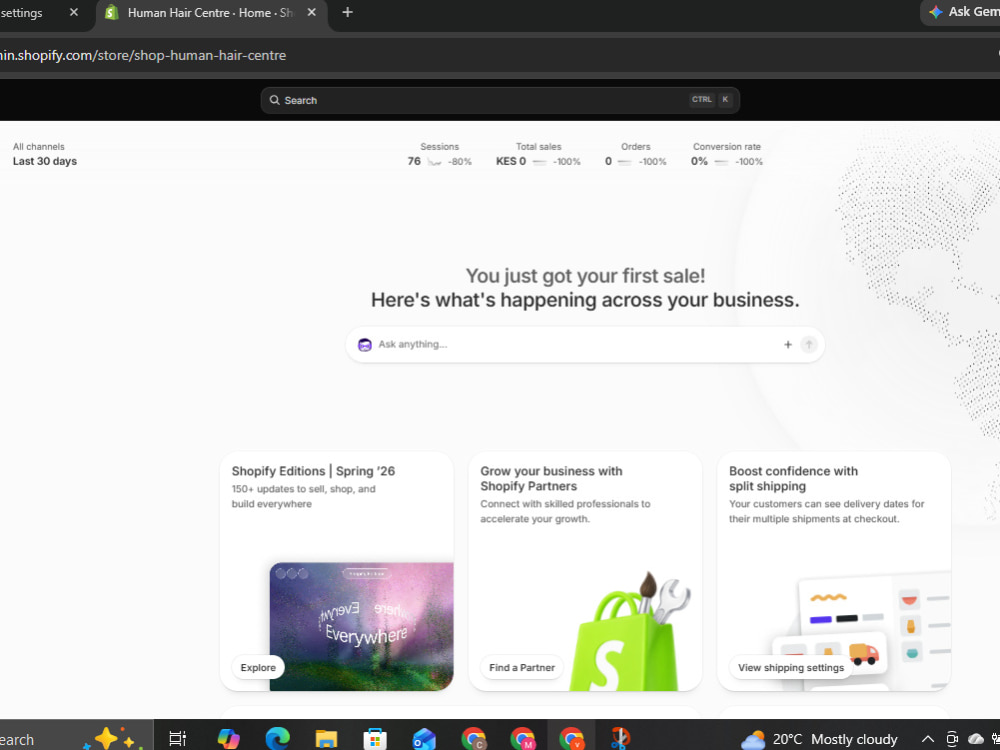Click the active Chrome profile V taskbar icon
The image size is (1000, 750).
coord(571,739)
